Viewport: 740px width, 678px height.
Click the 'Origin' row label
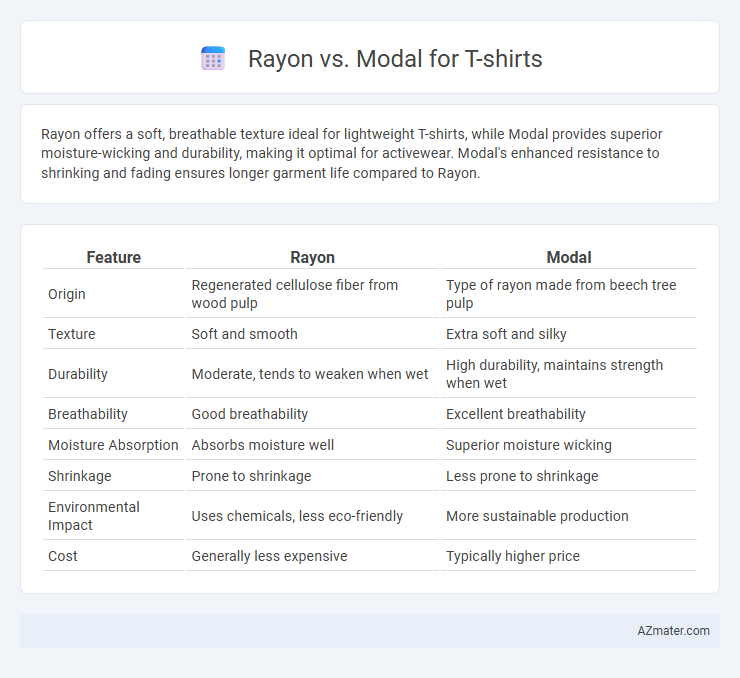(x=67, y=294)
